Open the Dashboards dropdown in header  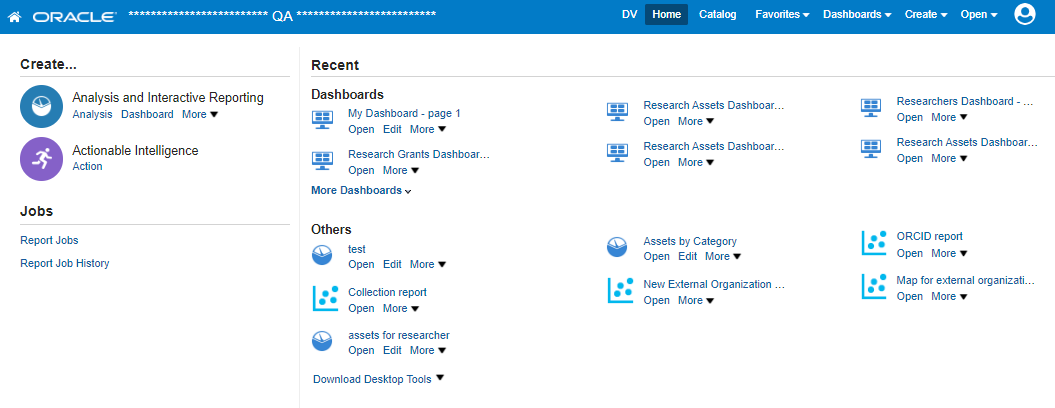(856, 15)
